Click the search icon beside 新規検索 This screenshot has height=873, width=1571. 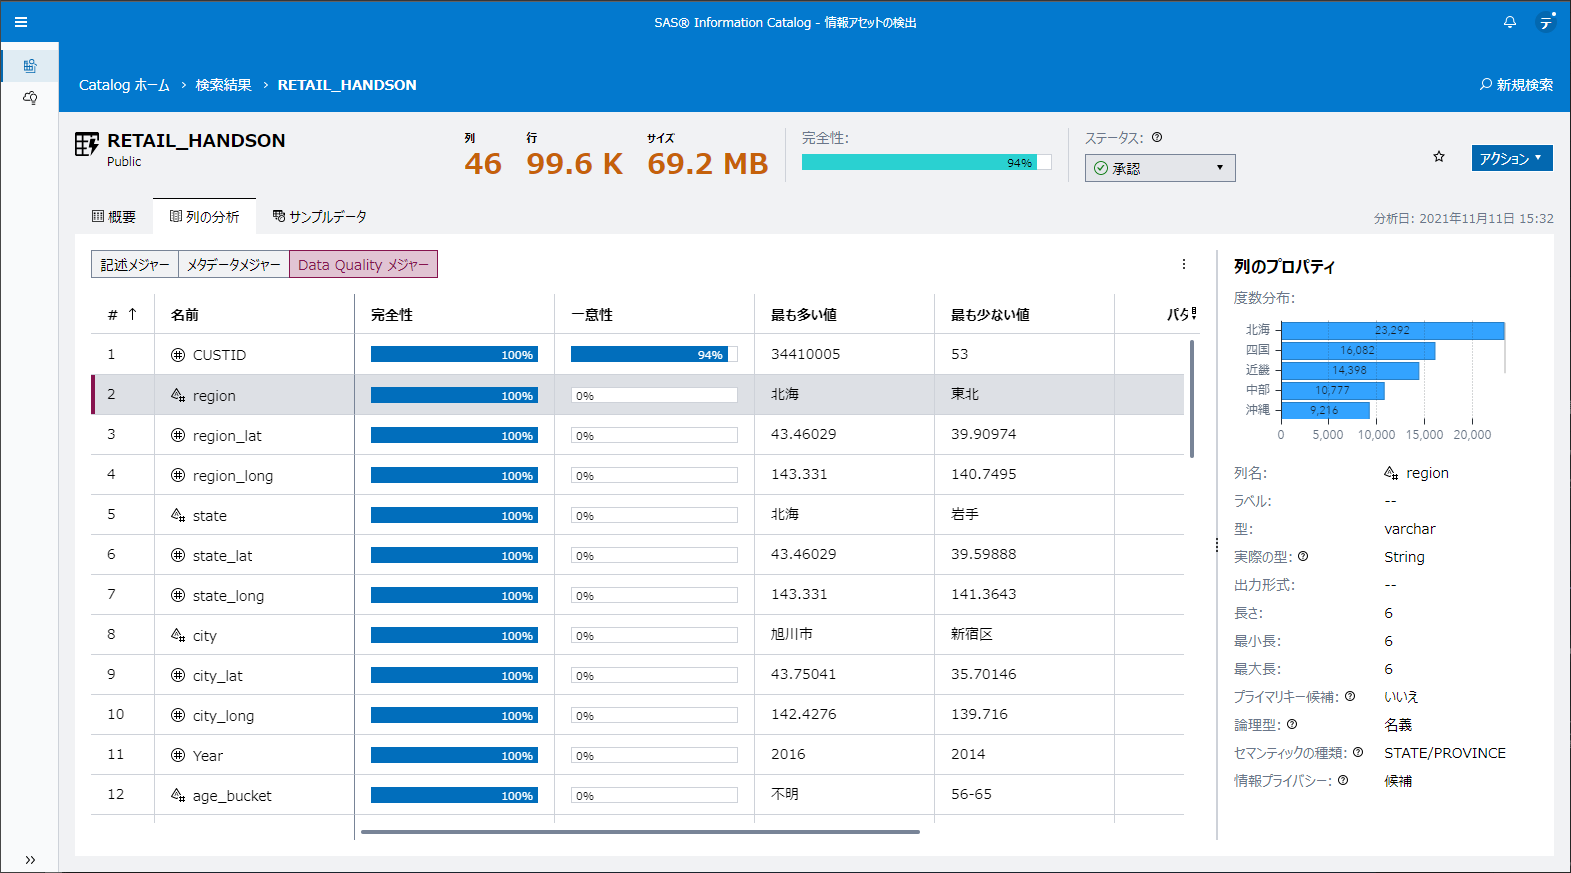1486,85
